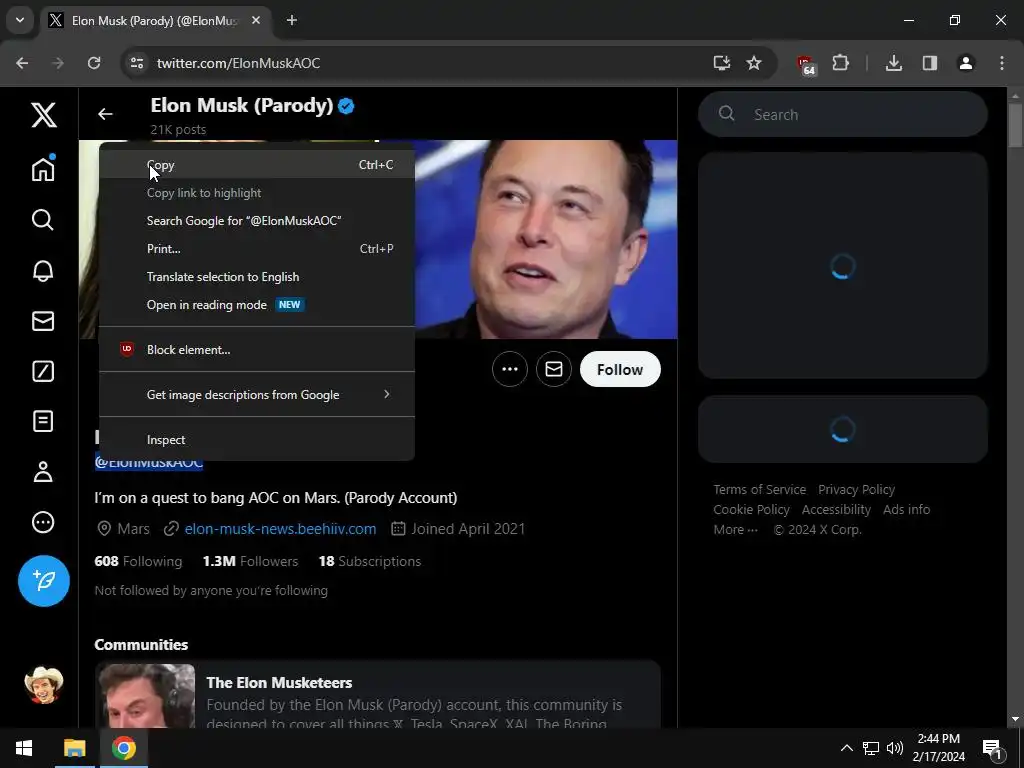
Task: Go to Home in the sidebar
Action: pyautogui.click(x=43, y=168)
